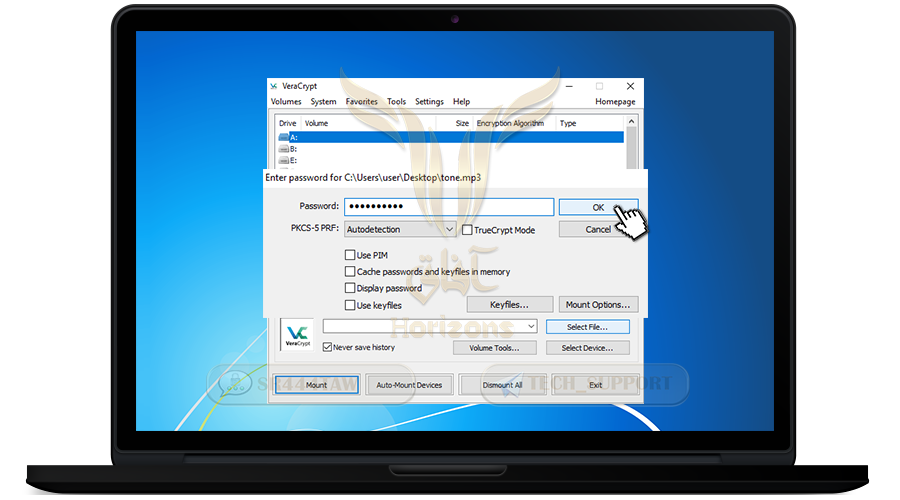This screenshot has height=500, width=900.
Task: Open the Tools menu
Action: pyautogui.click(x=396, y=102)
